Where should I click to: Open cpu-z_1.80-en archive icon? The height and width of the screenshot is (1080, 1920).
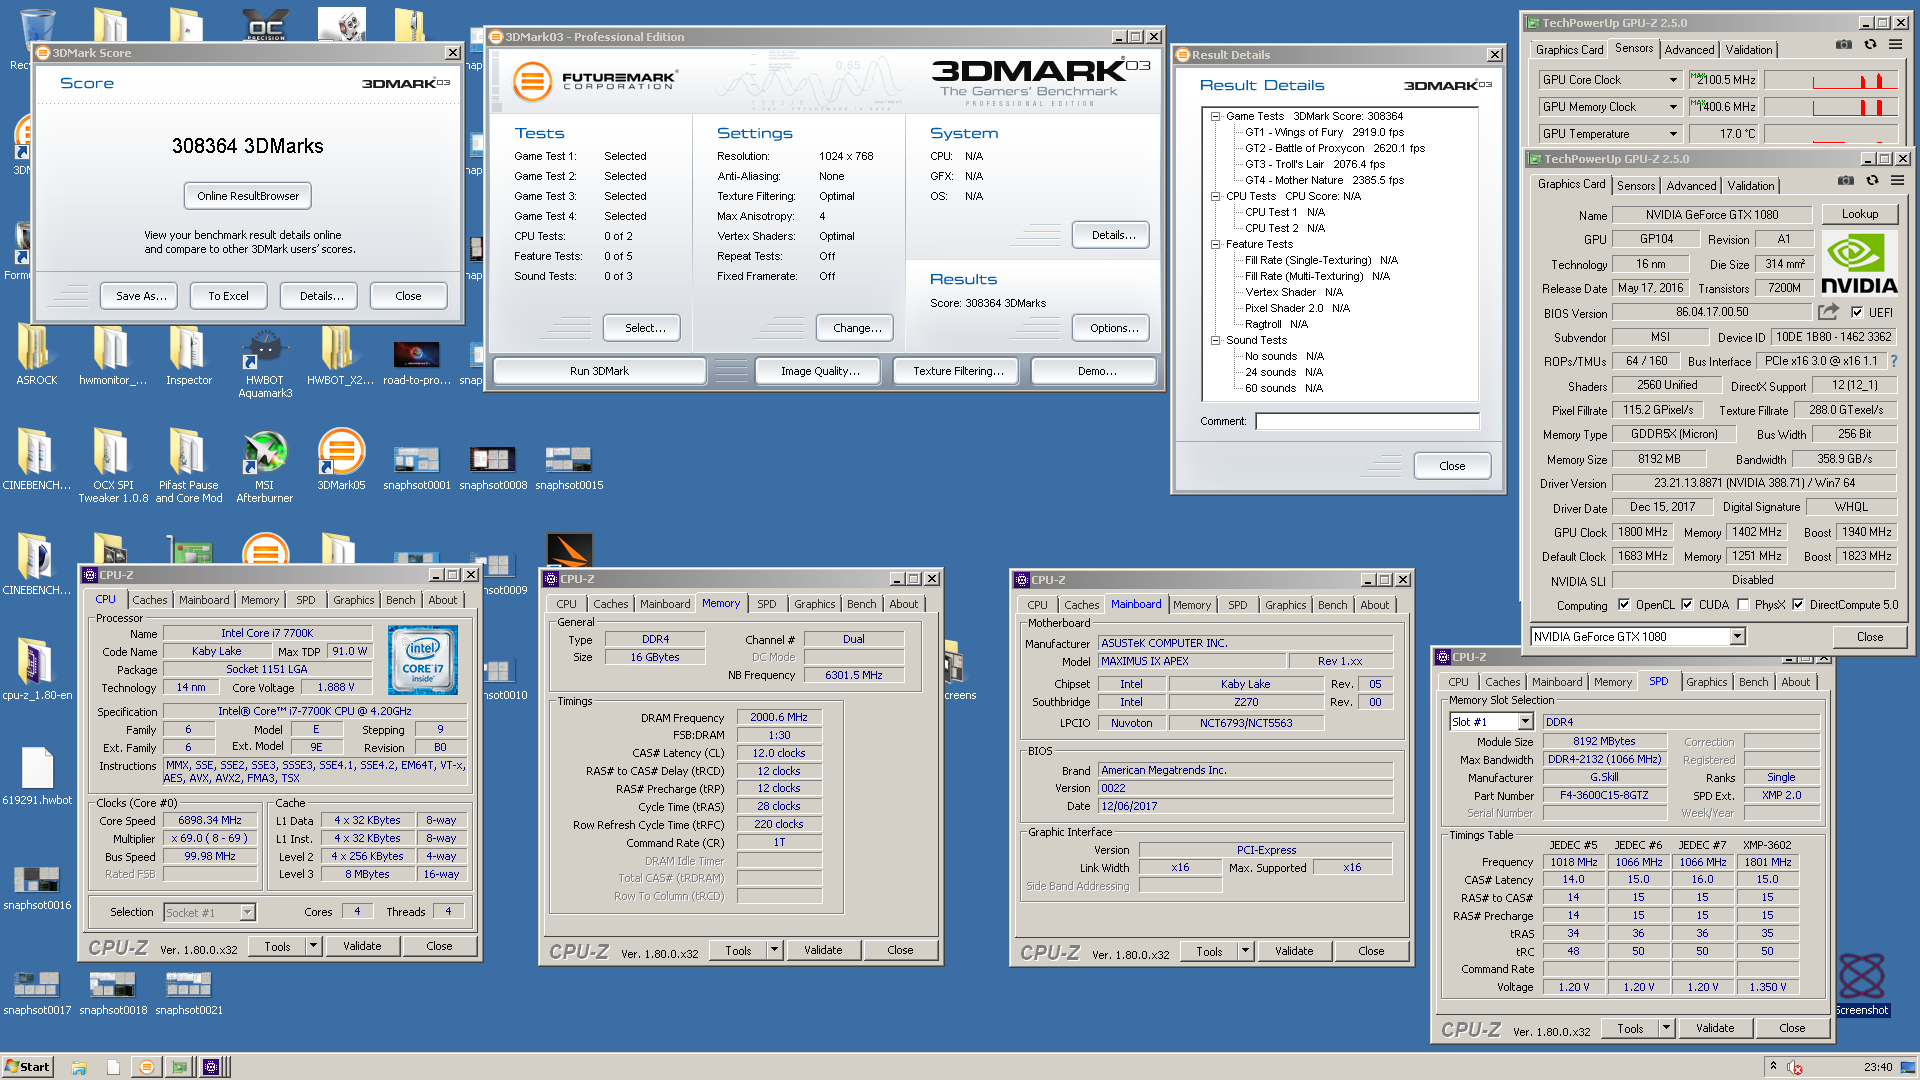coord(37,670)
